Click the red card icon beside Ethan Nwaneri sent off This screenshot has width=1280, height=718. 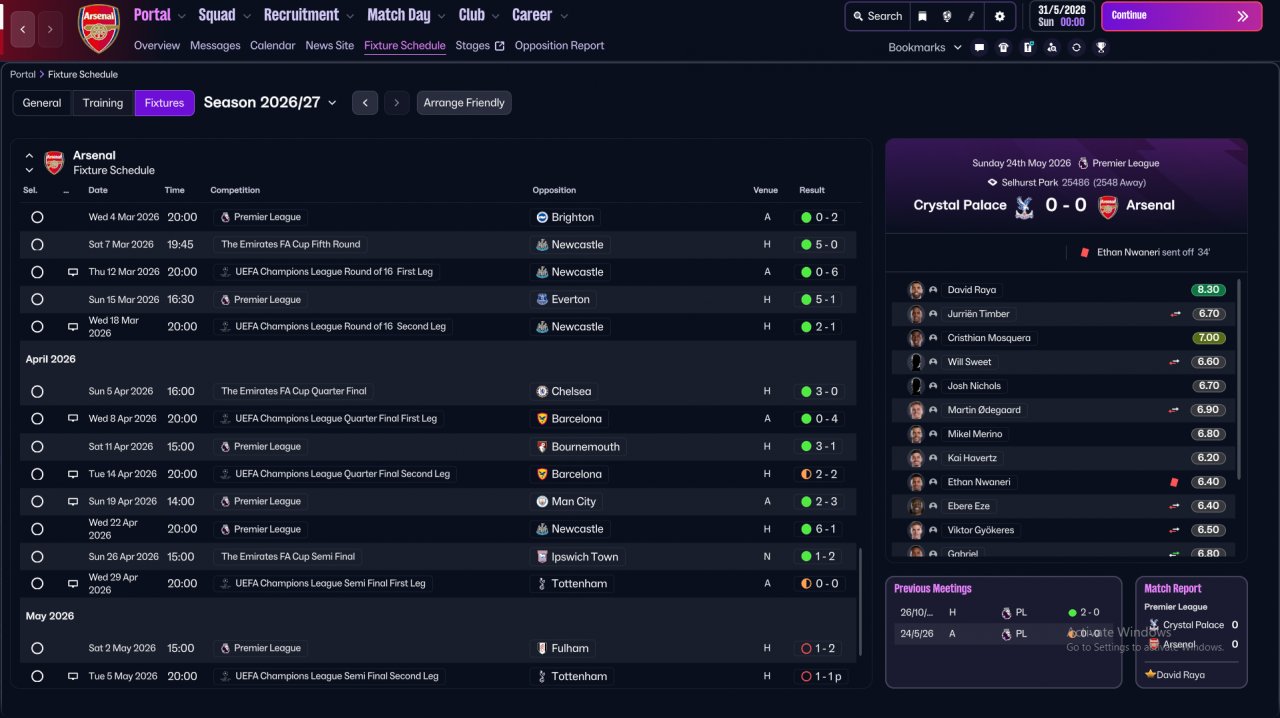coord(1084,253)
